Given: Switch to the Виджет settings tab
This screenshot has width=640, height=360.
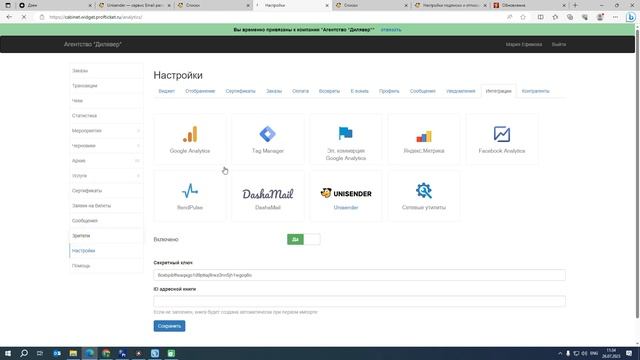Looking at the screenshot, I should [167, 91].
